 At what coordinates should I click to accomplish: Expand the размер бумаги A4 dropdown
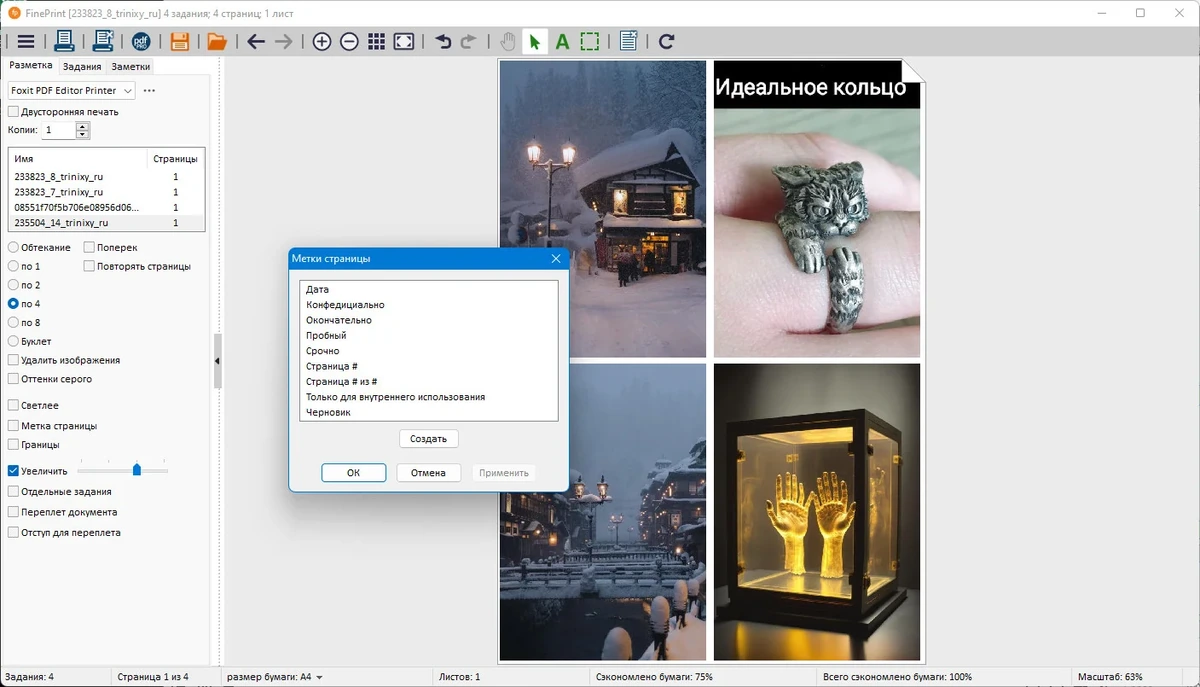(275, 677)
